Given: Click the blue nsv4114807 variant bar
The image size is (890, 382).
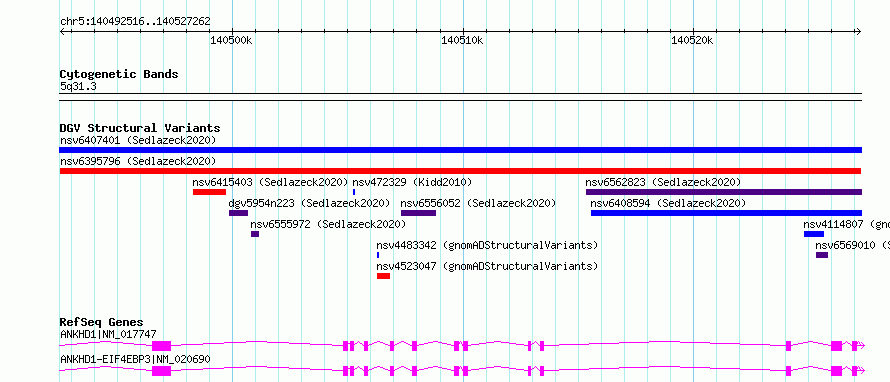Looking at the screenshot, I should click(813, 234).
